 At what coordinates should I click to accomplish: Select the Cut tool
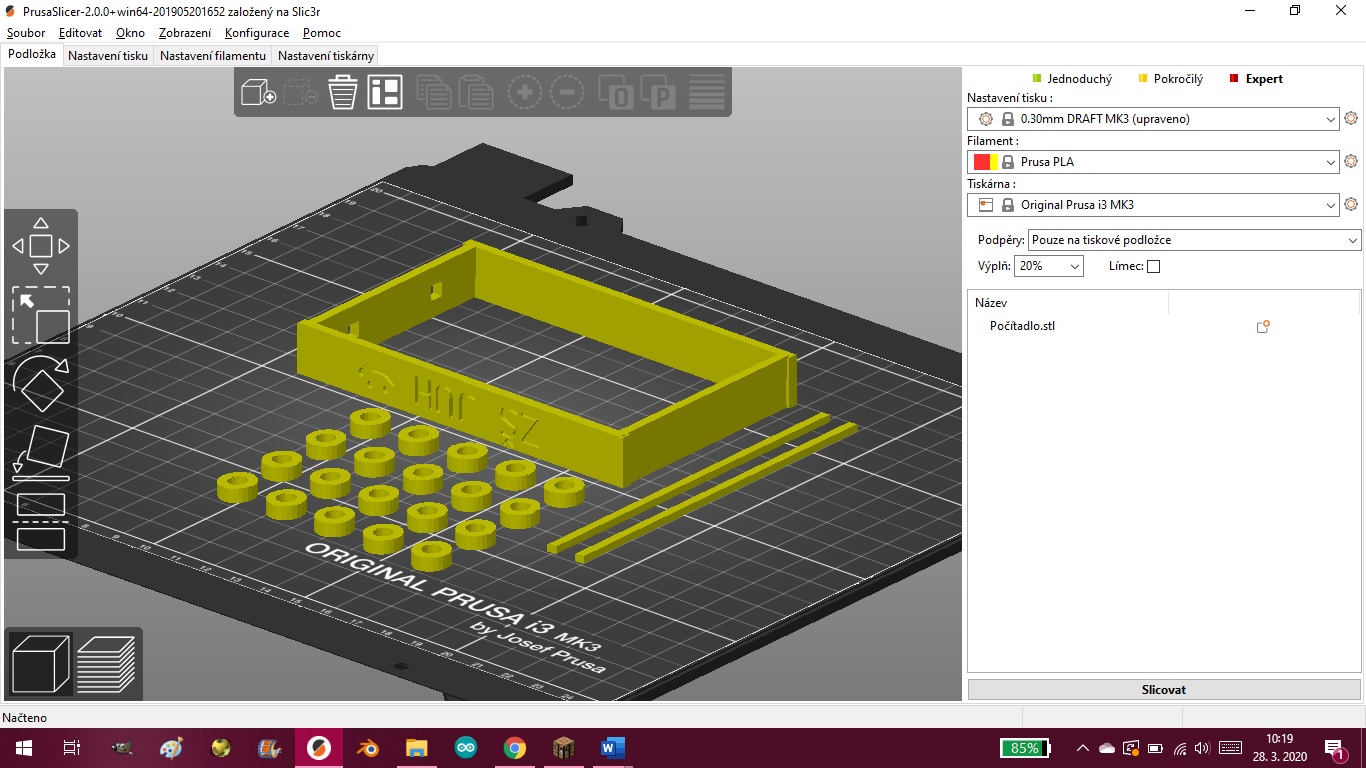[41, 522]
